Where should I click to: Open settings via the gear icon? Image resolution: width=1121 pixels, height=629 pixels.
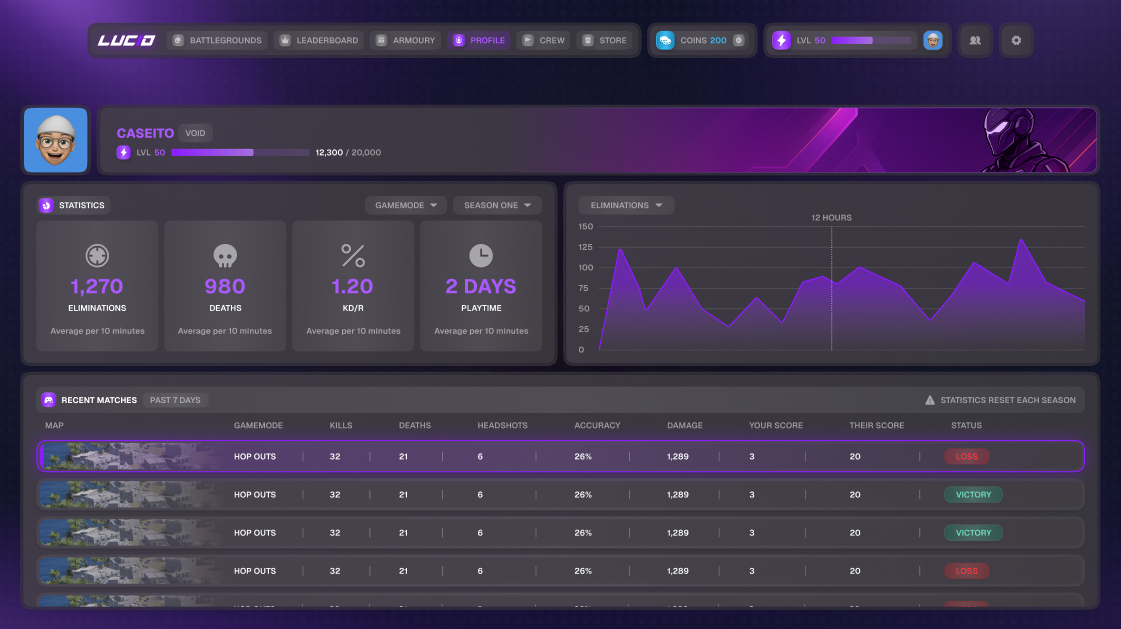tap(1016, 41)
